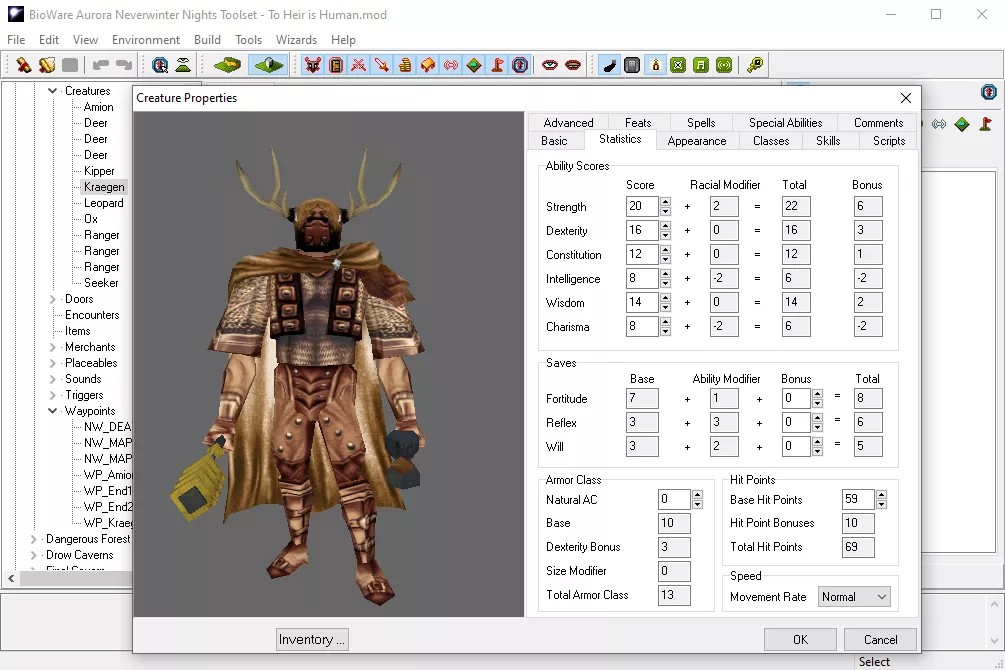The width and height of the screenshot is (1005, 670).
Task: Collapse the Creatures tree node
Action: click(x=53, y=91)
